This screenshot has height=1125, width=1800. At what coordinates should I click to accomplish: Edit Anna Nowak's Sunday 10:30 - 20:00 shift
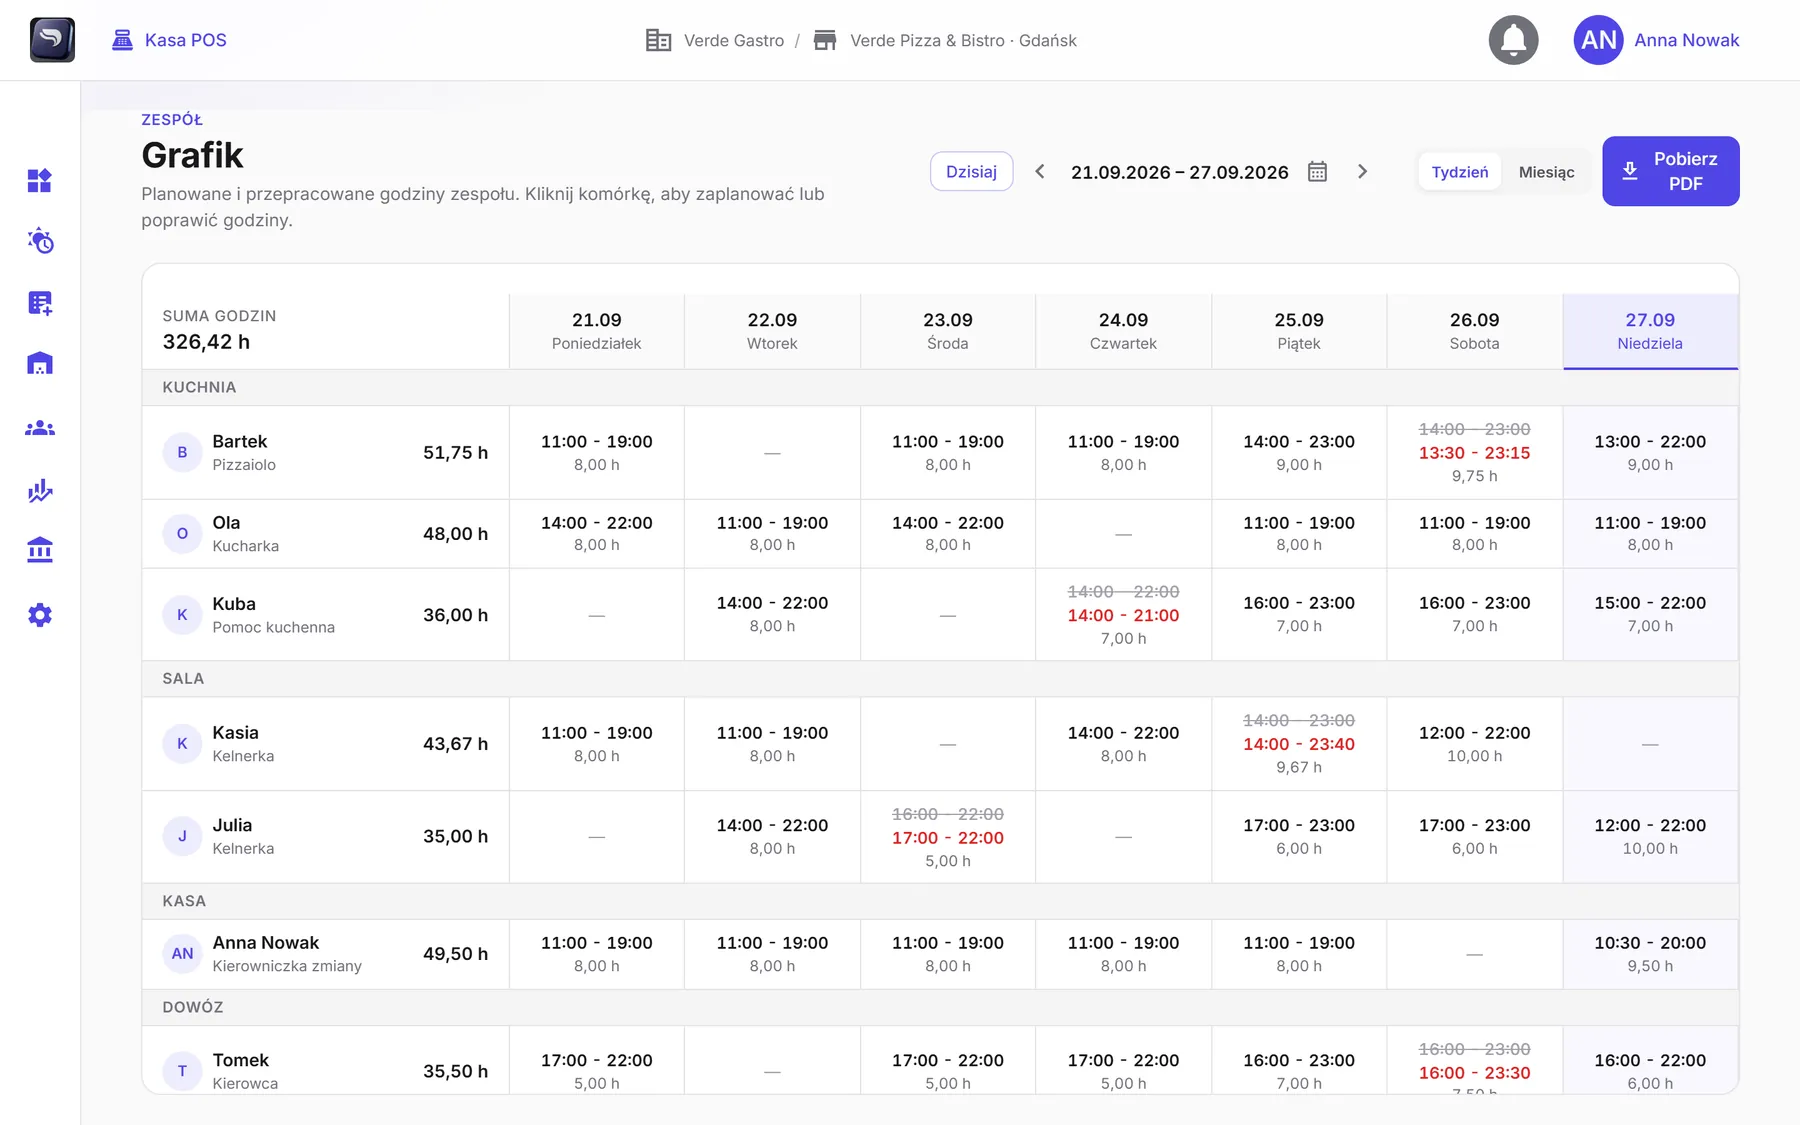click(x=1650, y=954)
